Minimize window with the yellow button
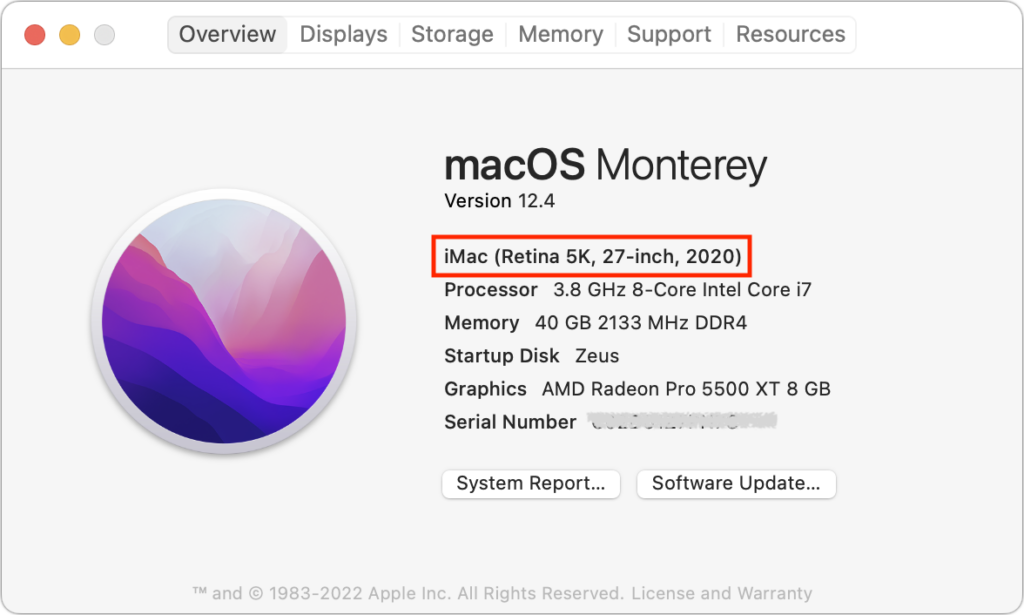The width and height of the screenshot is (1024, 615). coord(69,35)
